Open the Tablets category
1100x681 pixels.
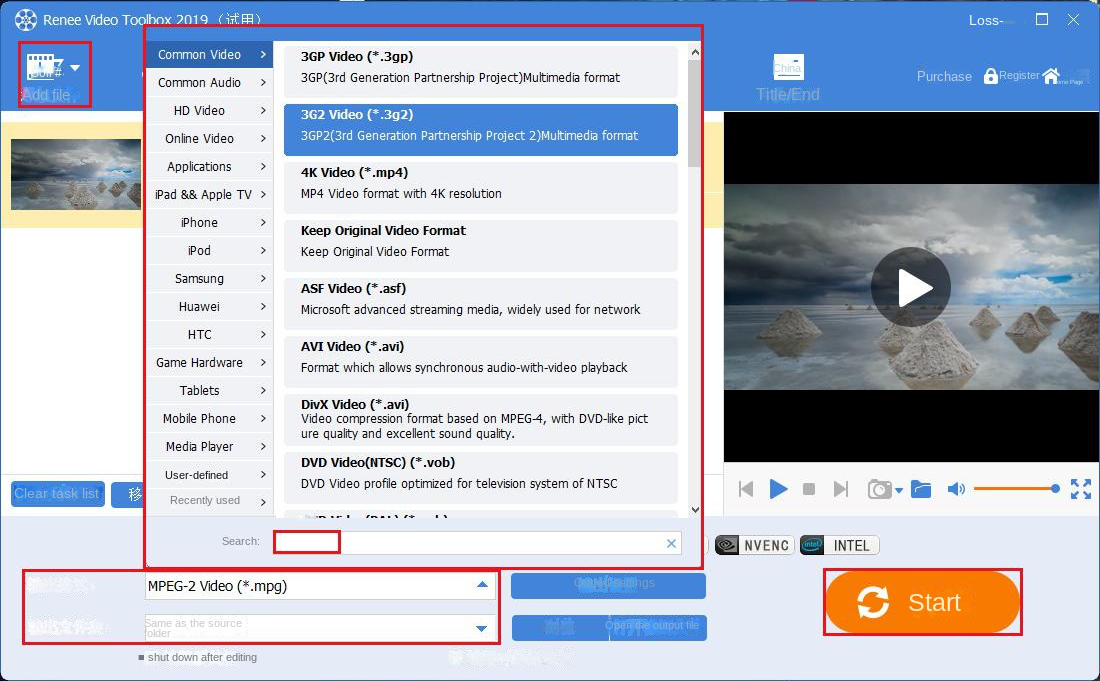click(209, 391)
